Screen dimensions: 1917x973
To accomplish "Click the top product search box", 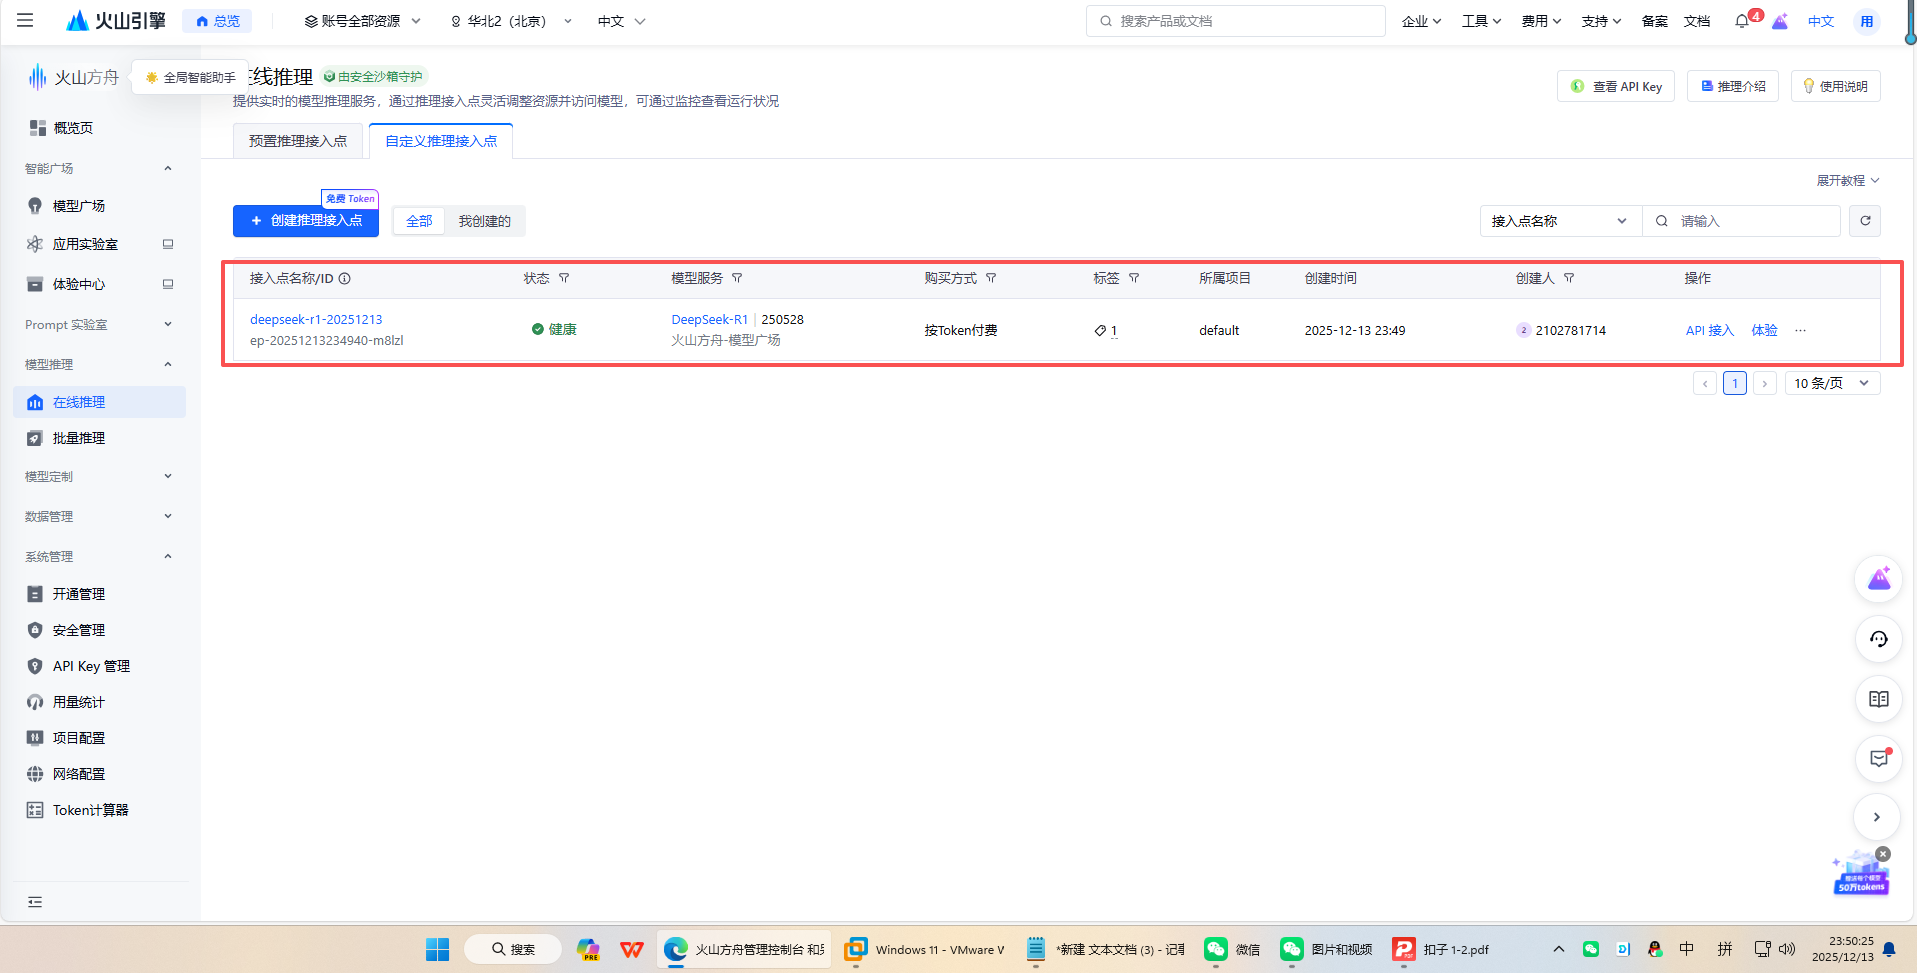I will coord(1236,21).
